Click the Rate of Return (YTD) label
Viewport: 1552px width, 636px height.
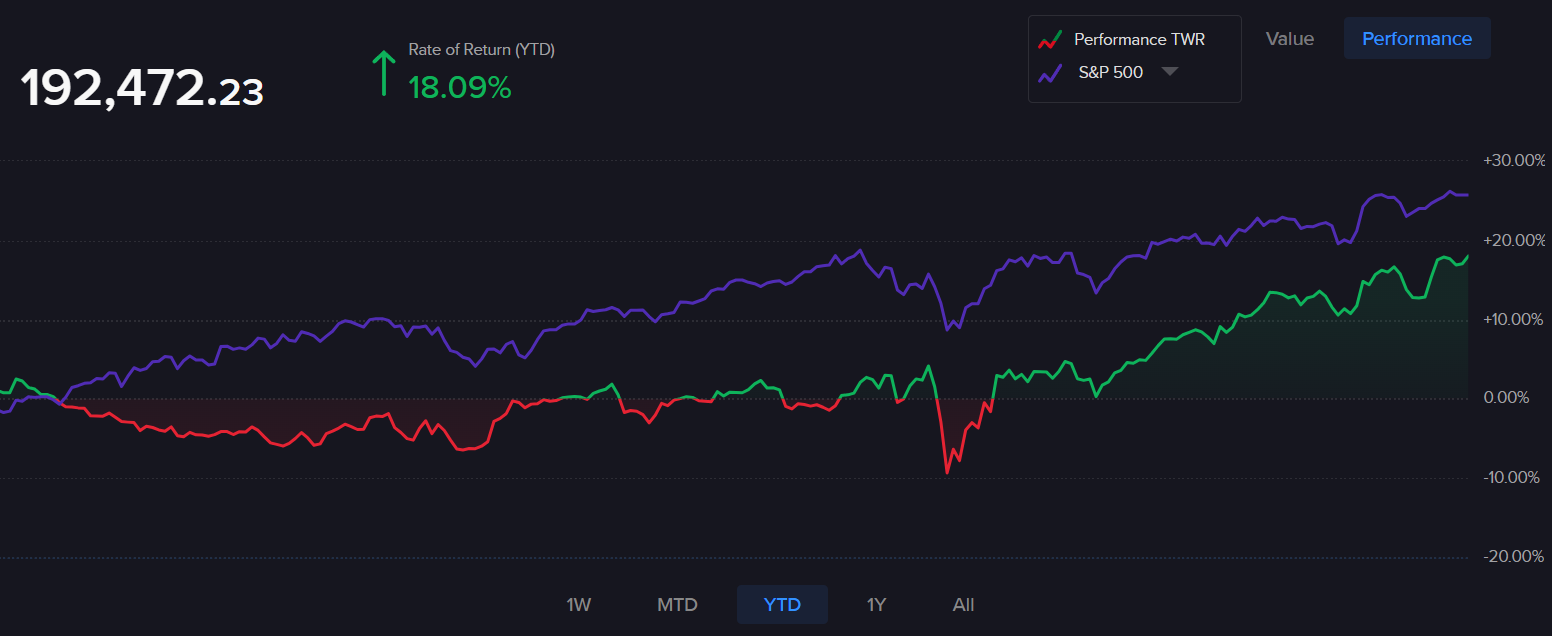click(481, 50)
